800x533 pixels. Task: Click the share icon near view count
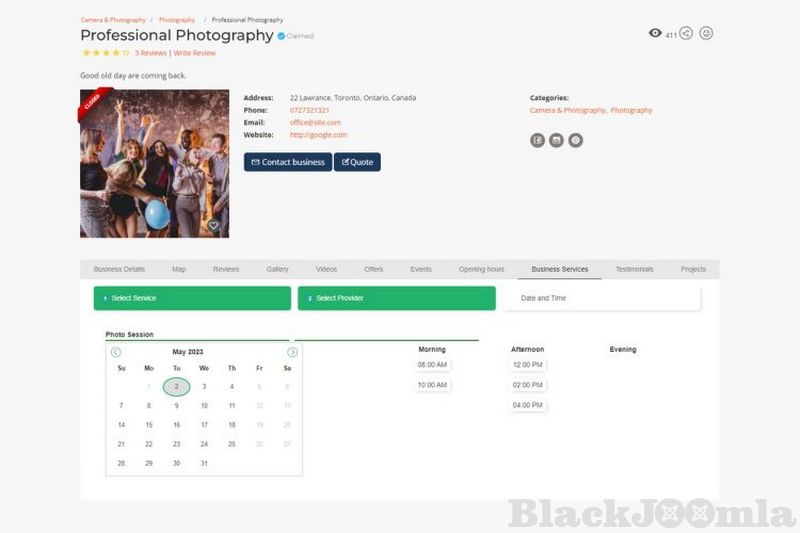pyautogui.click(x=686, y=34)
